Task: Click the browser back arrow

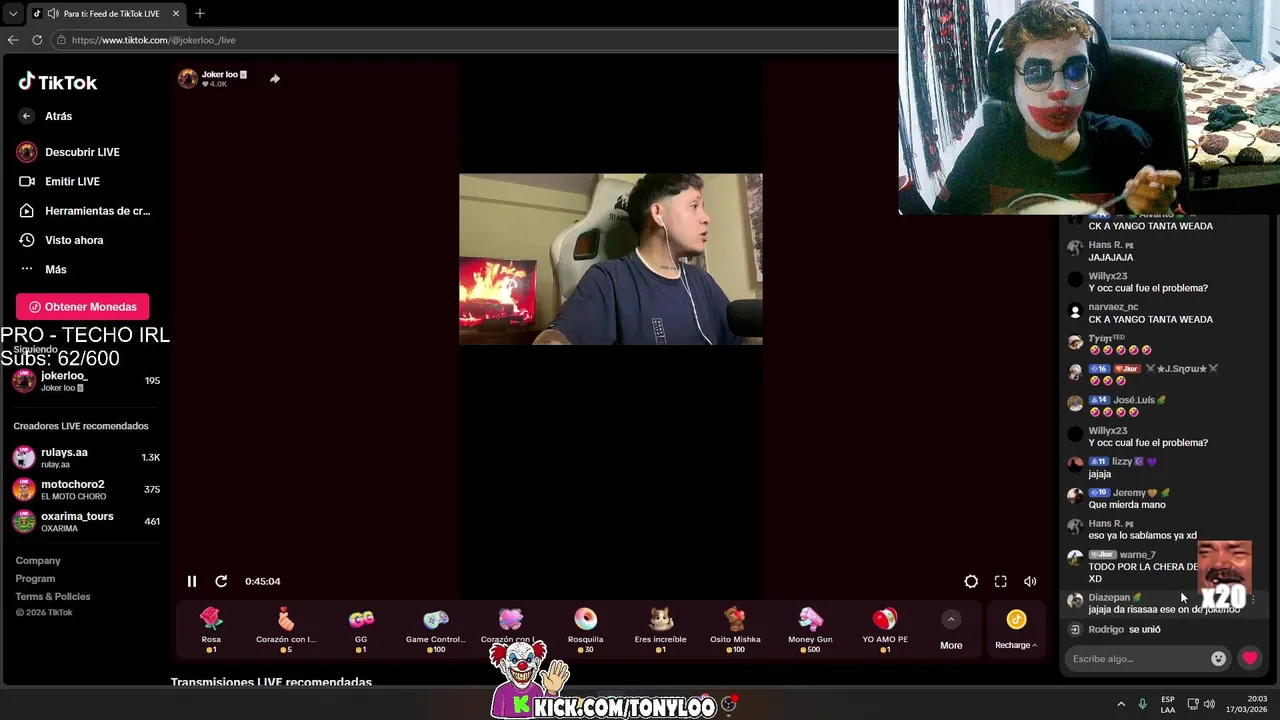Action: (x=13, y=40)
